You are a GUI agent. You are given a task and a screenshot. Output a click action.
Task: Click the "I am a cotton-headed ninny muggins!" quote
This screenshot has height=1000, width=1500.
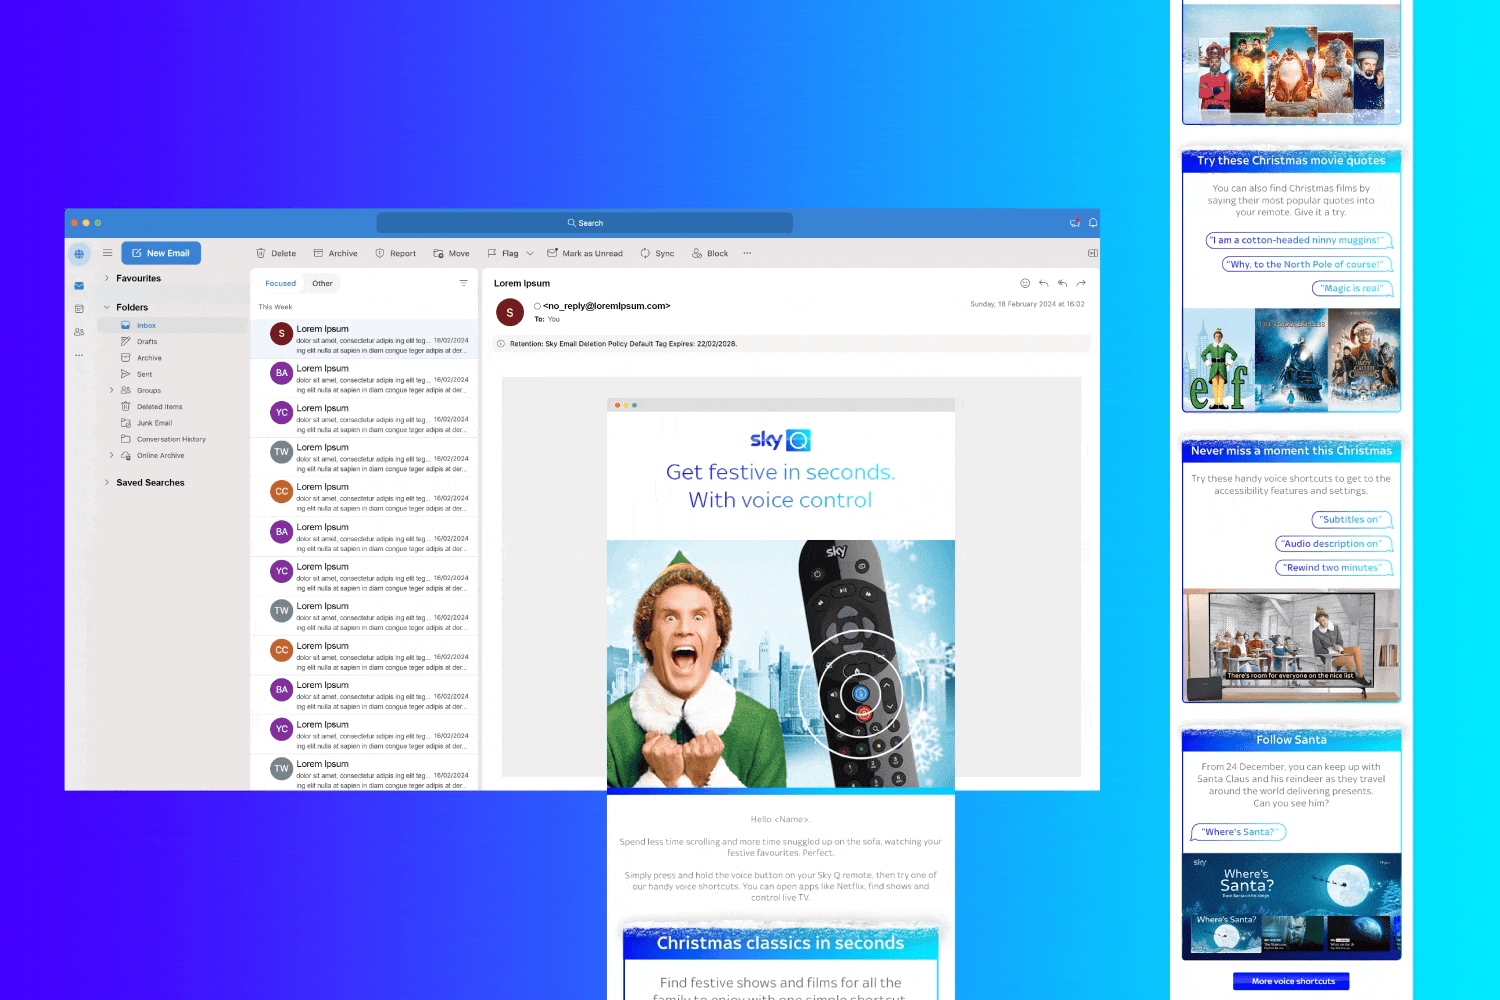click(x=1299, y=240)
